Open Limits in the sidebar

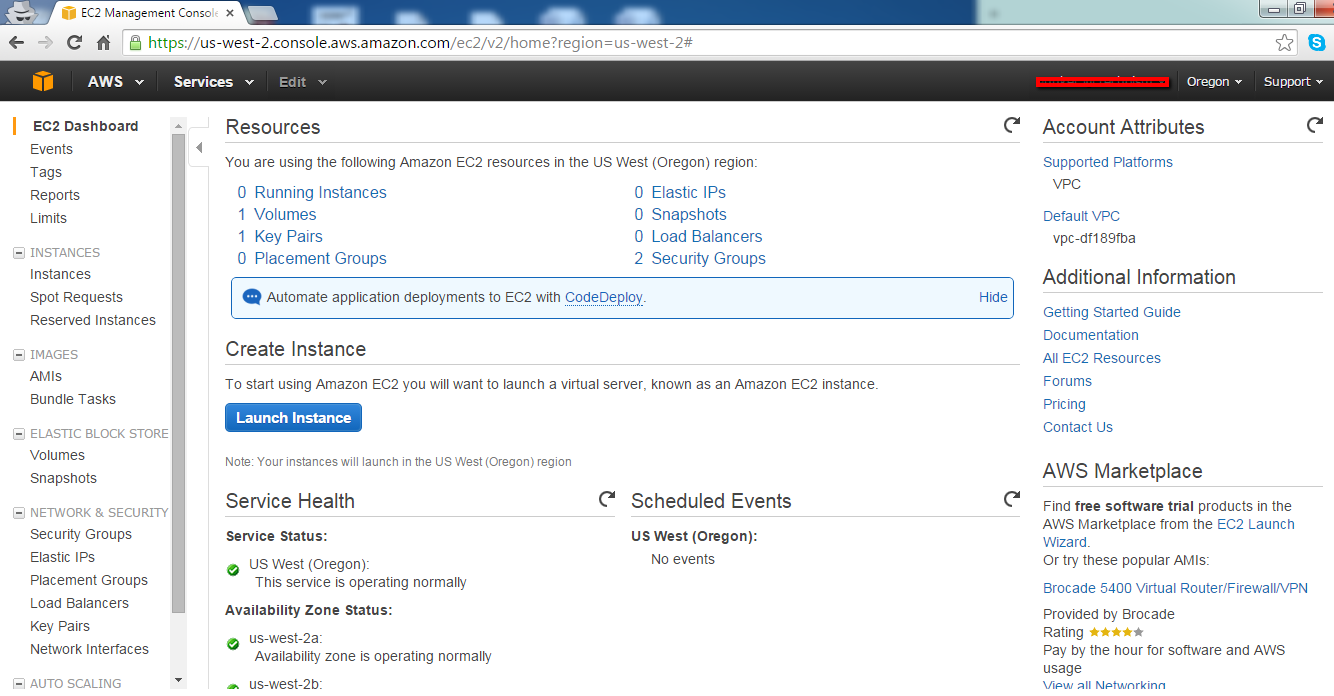[49, 218]
